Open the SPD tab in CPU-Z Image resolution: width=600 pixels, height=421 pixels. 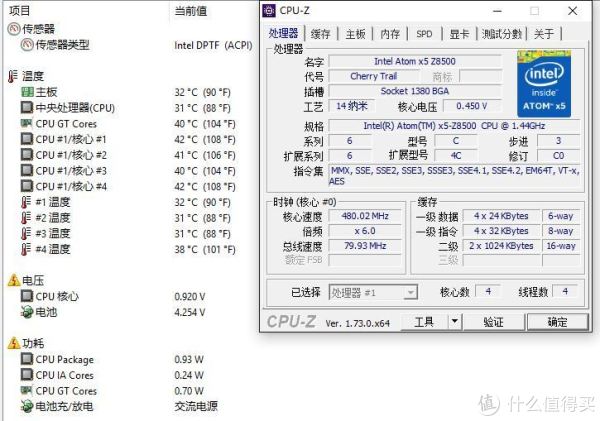coord(424,34)
